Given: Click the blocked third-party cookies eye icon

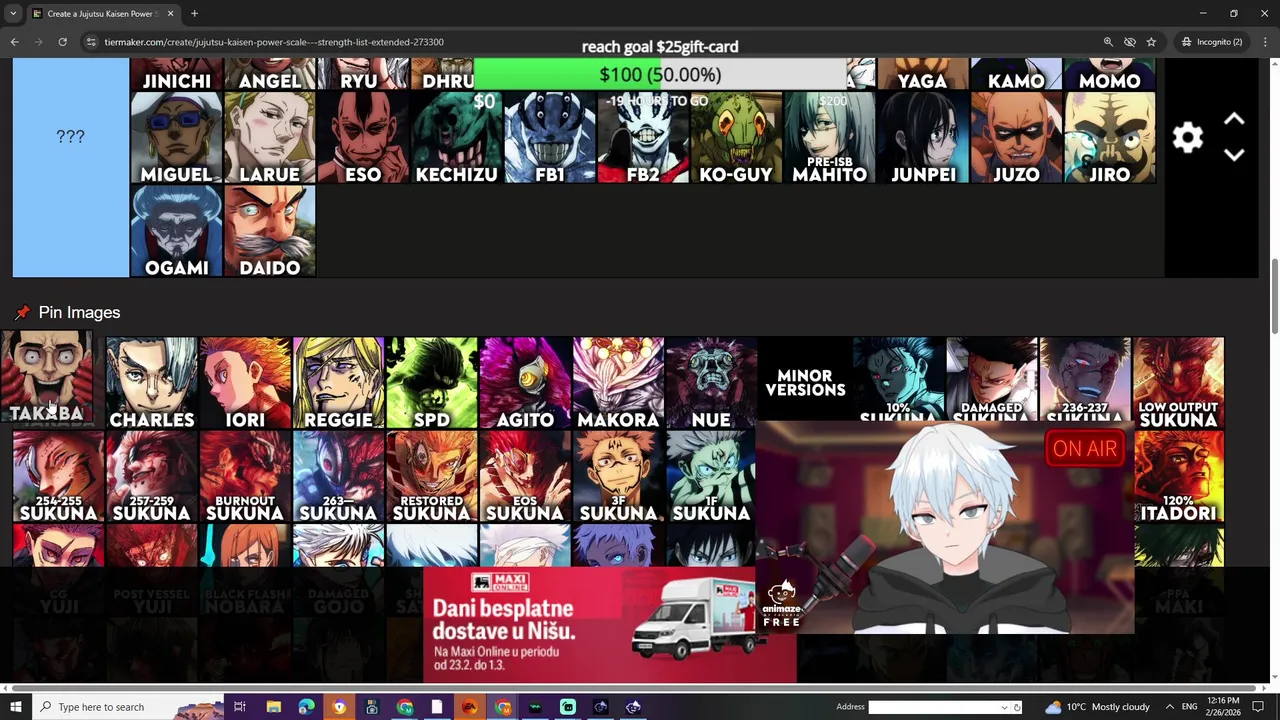Looking at the screenshot, I should click(x=1130, y=42).
